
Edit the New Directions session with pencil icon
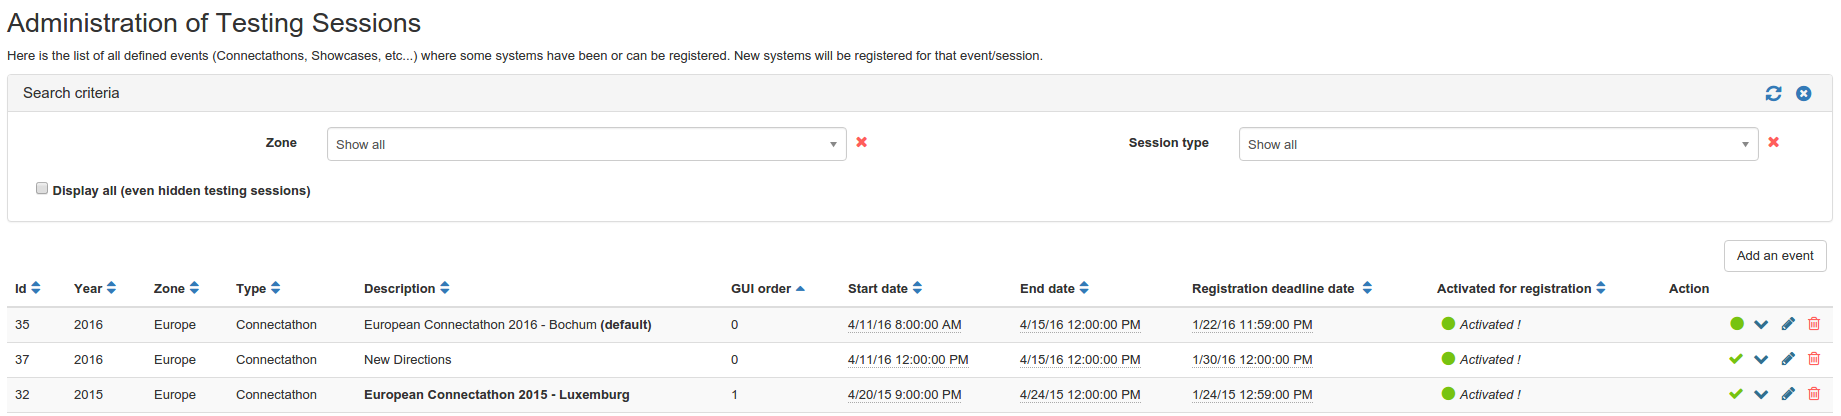pyautogui.click(x=1788, y=359)
